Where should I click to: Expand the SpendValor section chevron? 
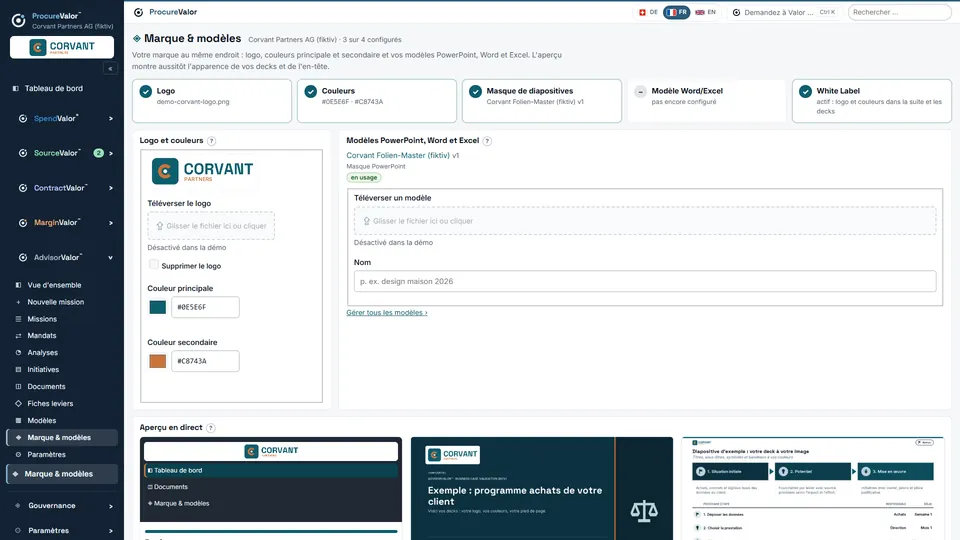pos(111,119)
